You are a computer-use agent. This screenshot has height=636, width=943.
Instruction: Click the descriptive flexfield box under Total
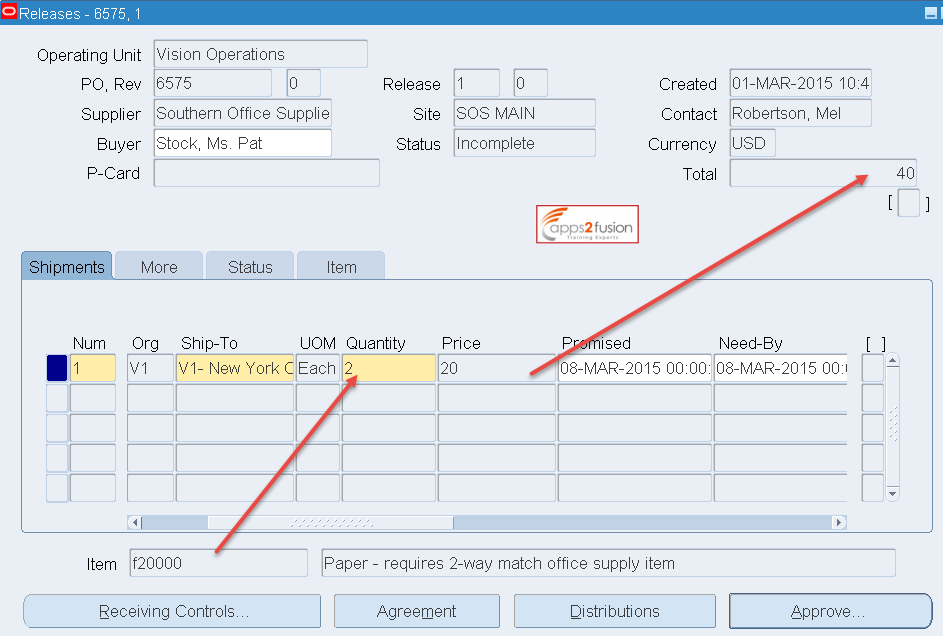tap(909, 203)
